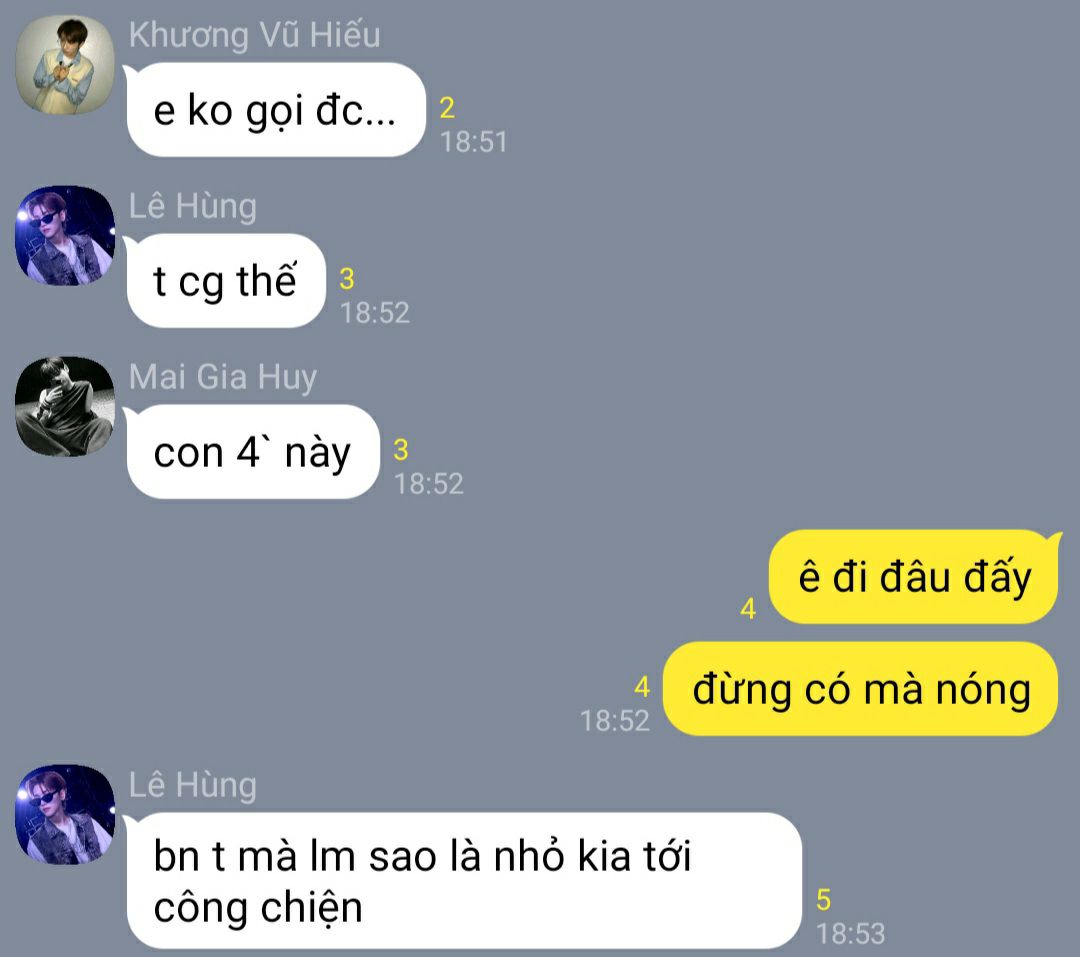Tap the 18:52 timestamp by the yellow bubble

[x=615, y=721]
